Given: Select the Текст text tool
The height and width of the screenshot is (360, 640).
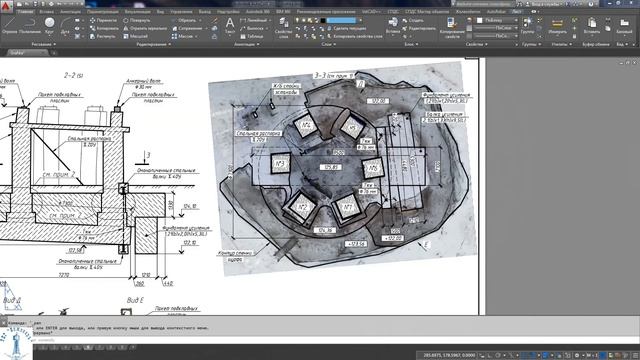Looking at the screenshot, I should pos(230,25).
